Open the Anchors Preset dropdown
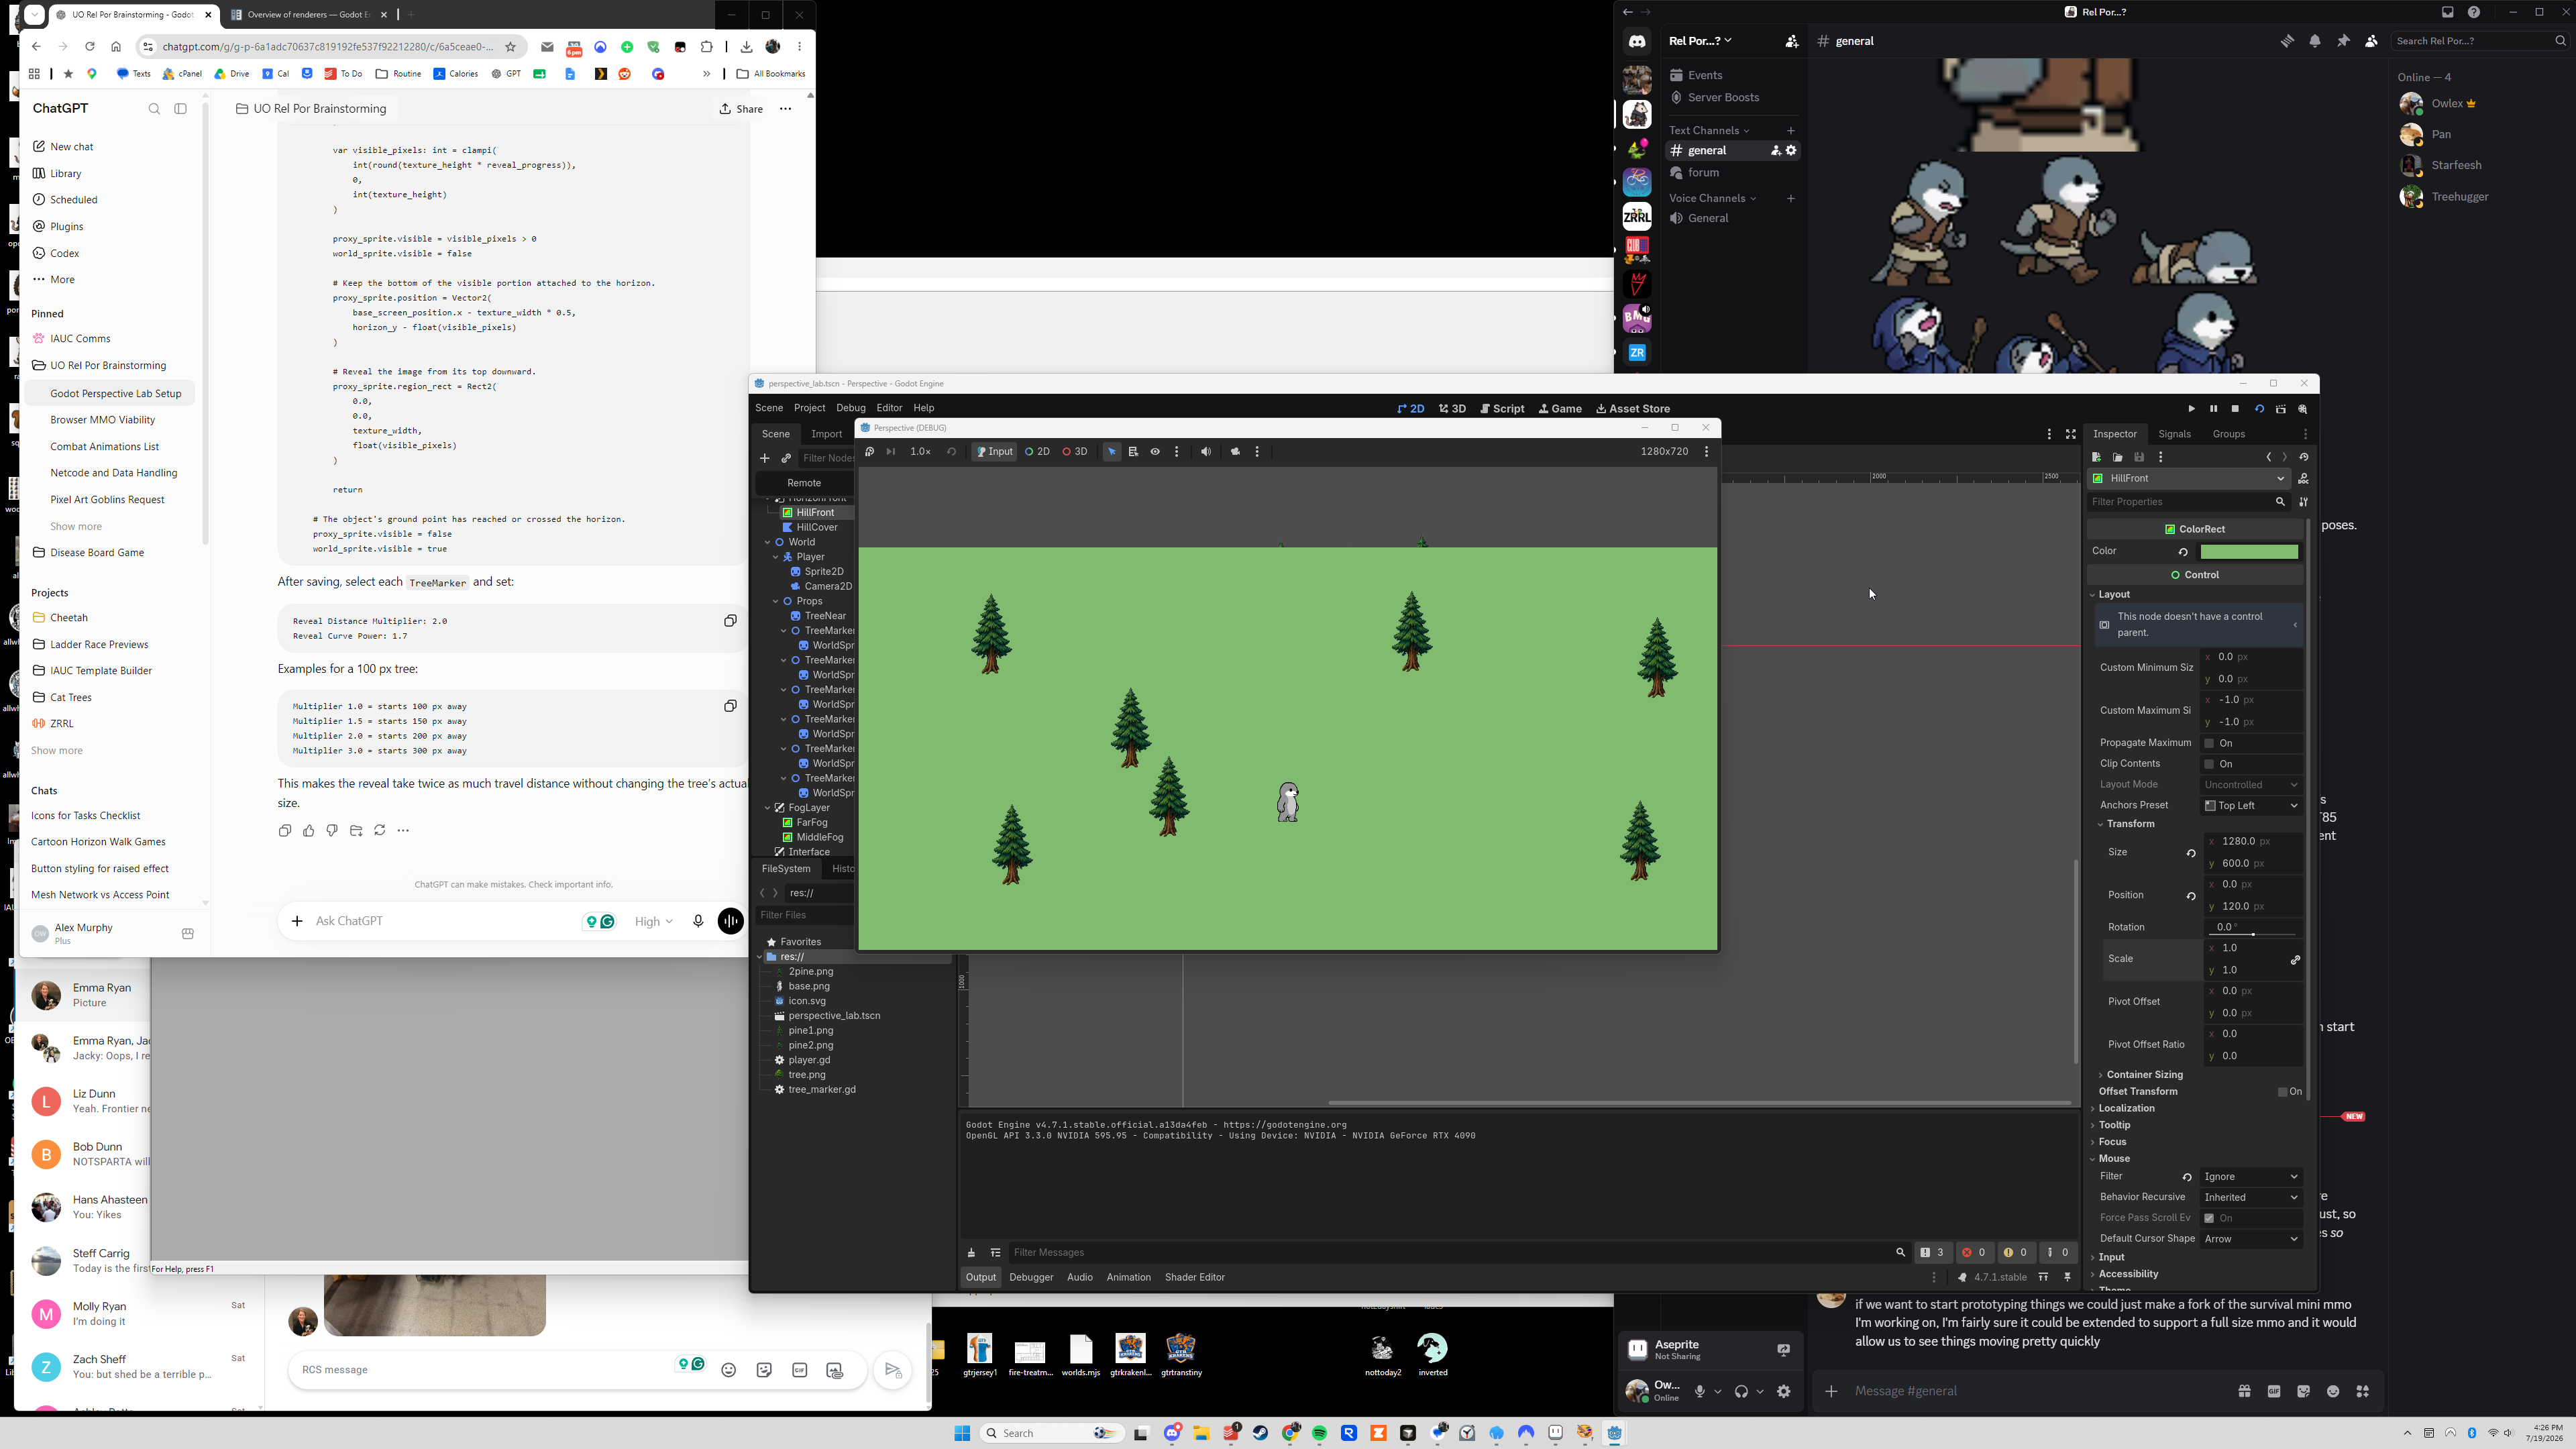This screenshot has height=1449, width=2576. point(2251,806)
